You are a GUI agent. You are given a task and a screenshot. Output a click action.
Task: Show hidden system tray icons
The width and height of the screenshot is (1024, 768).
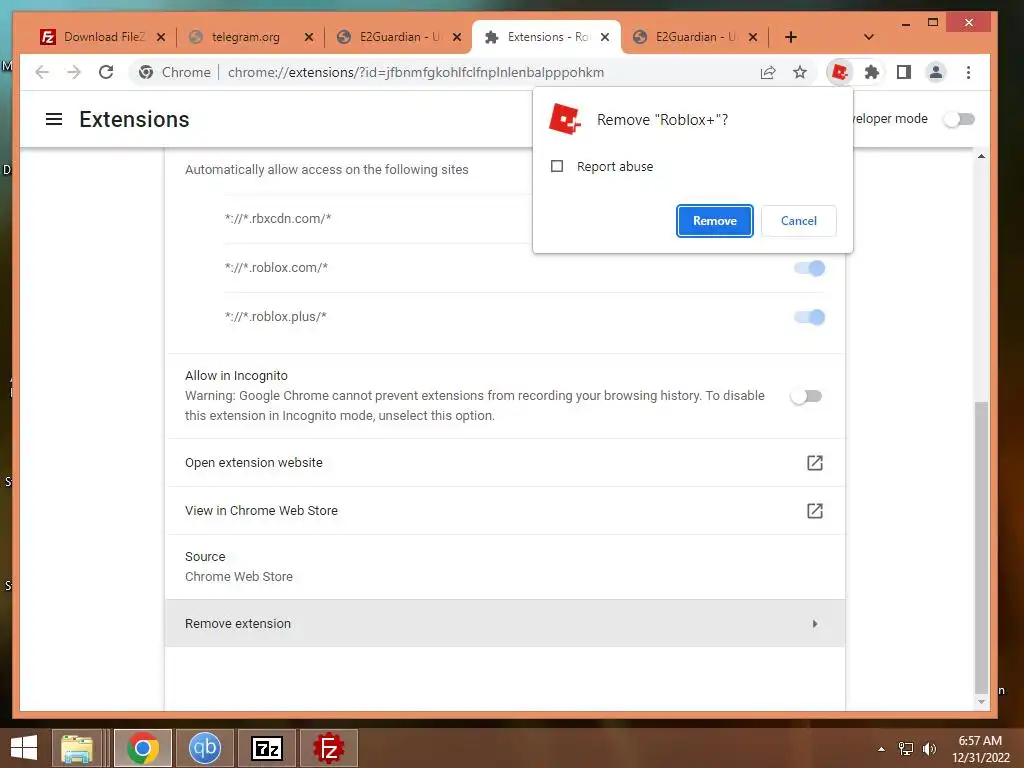882,749
